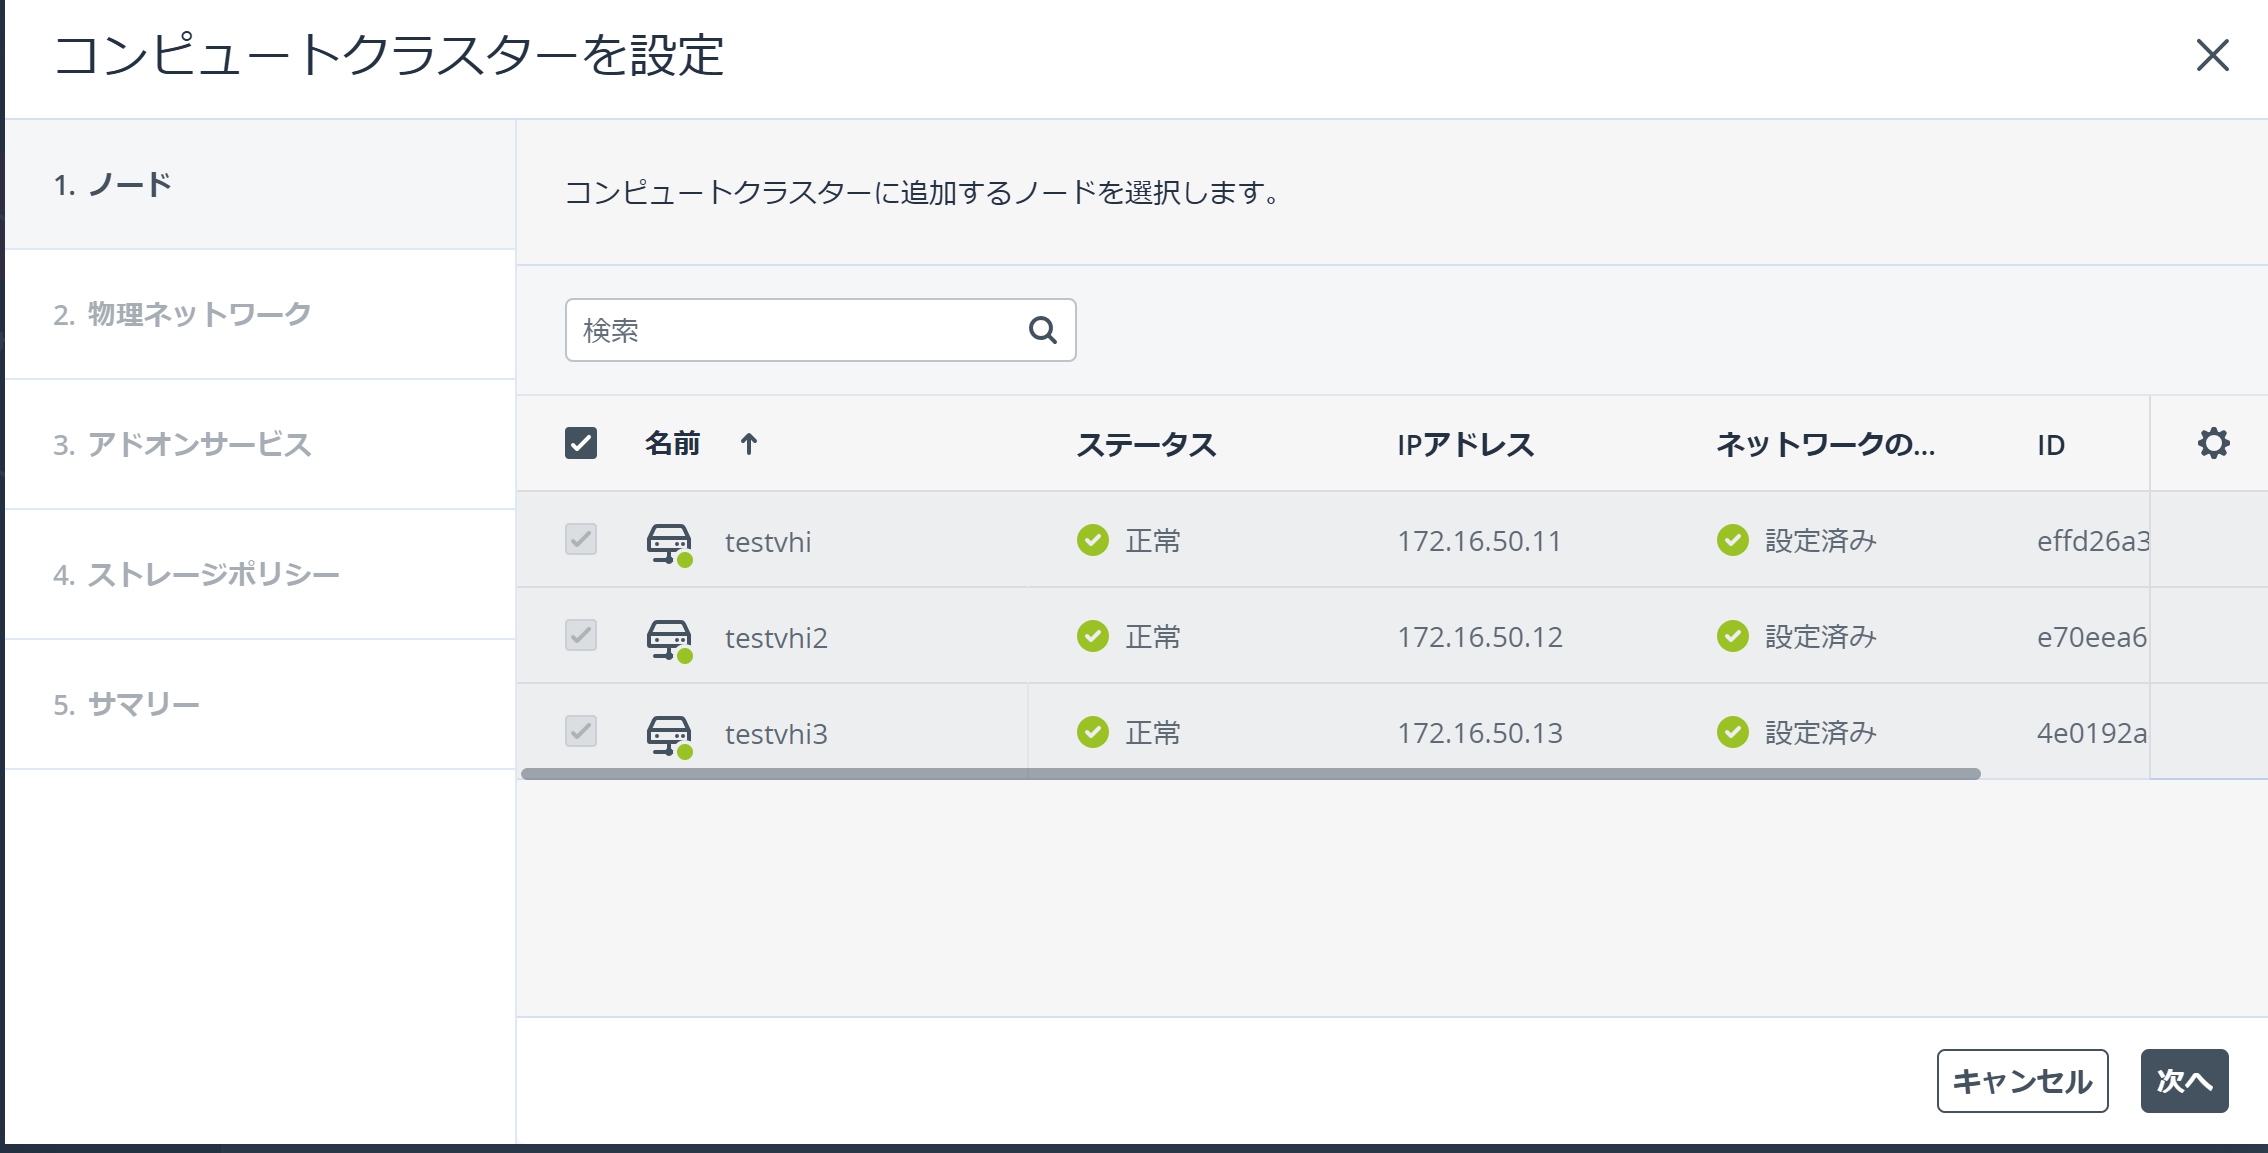
Task: Sort by the ステータス column header
Action: point(1146,444)
